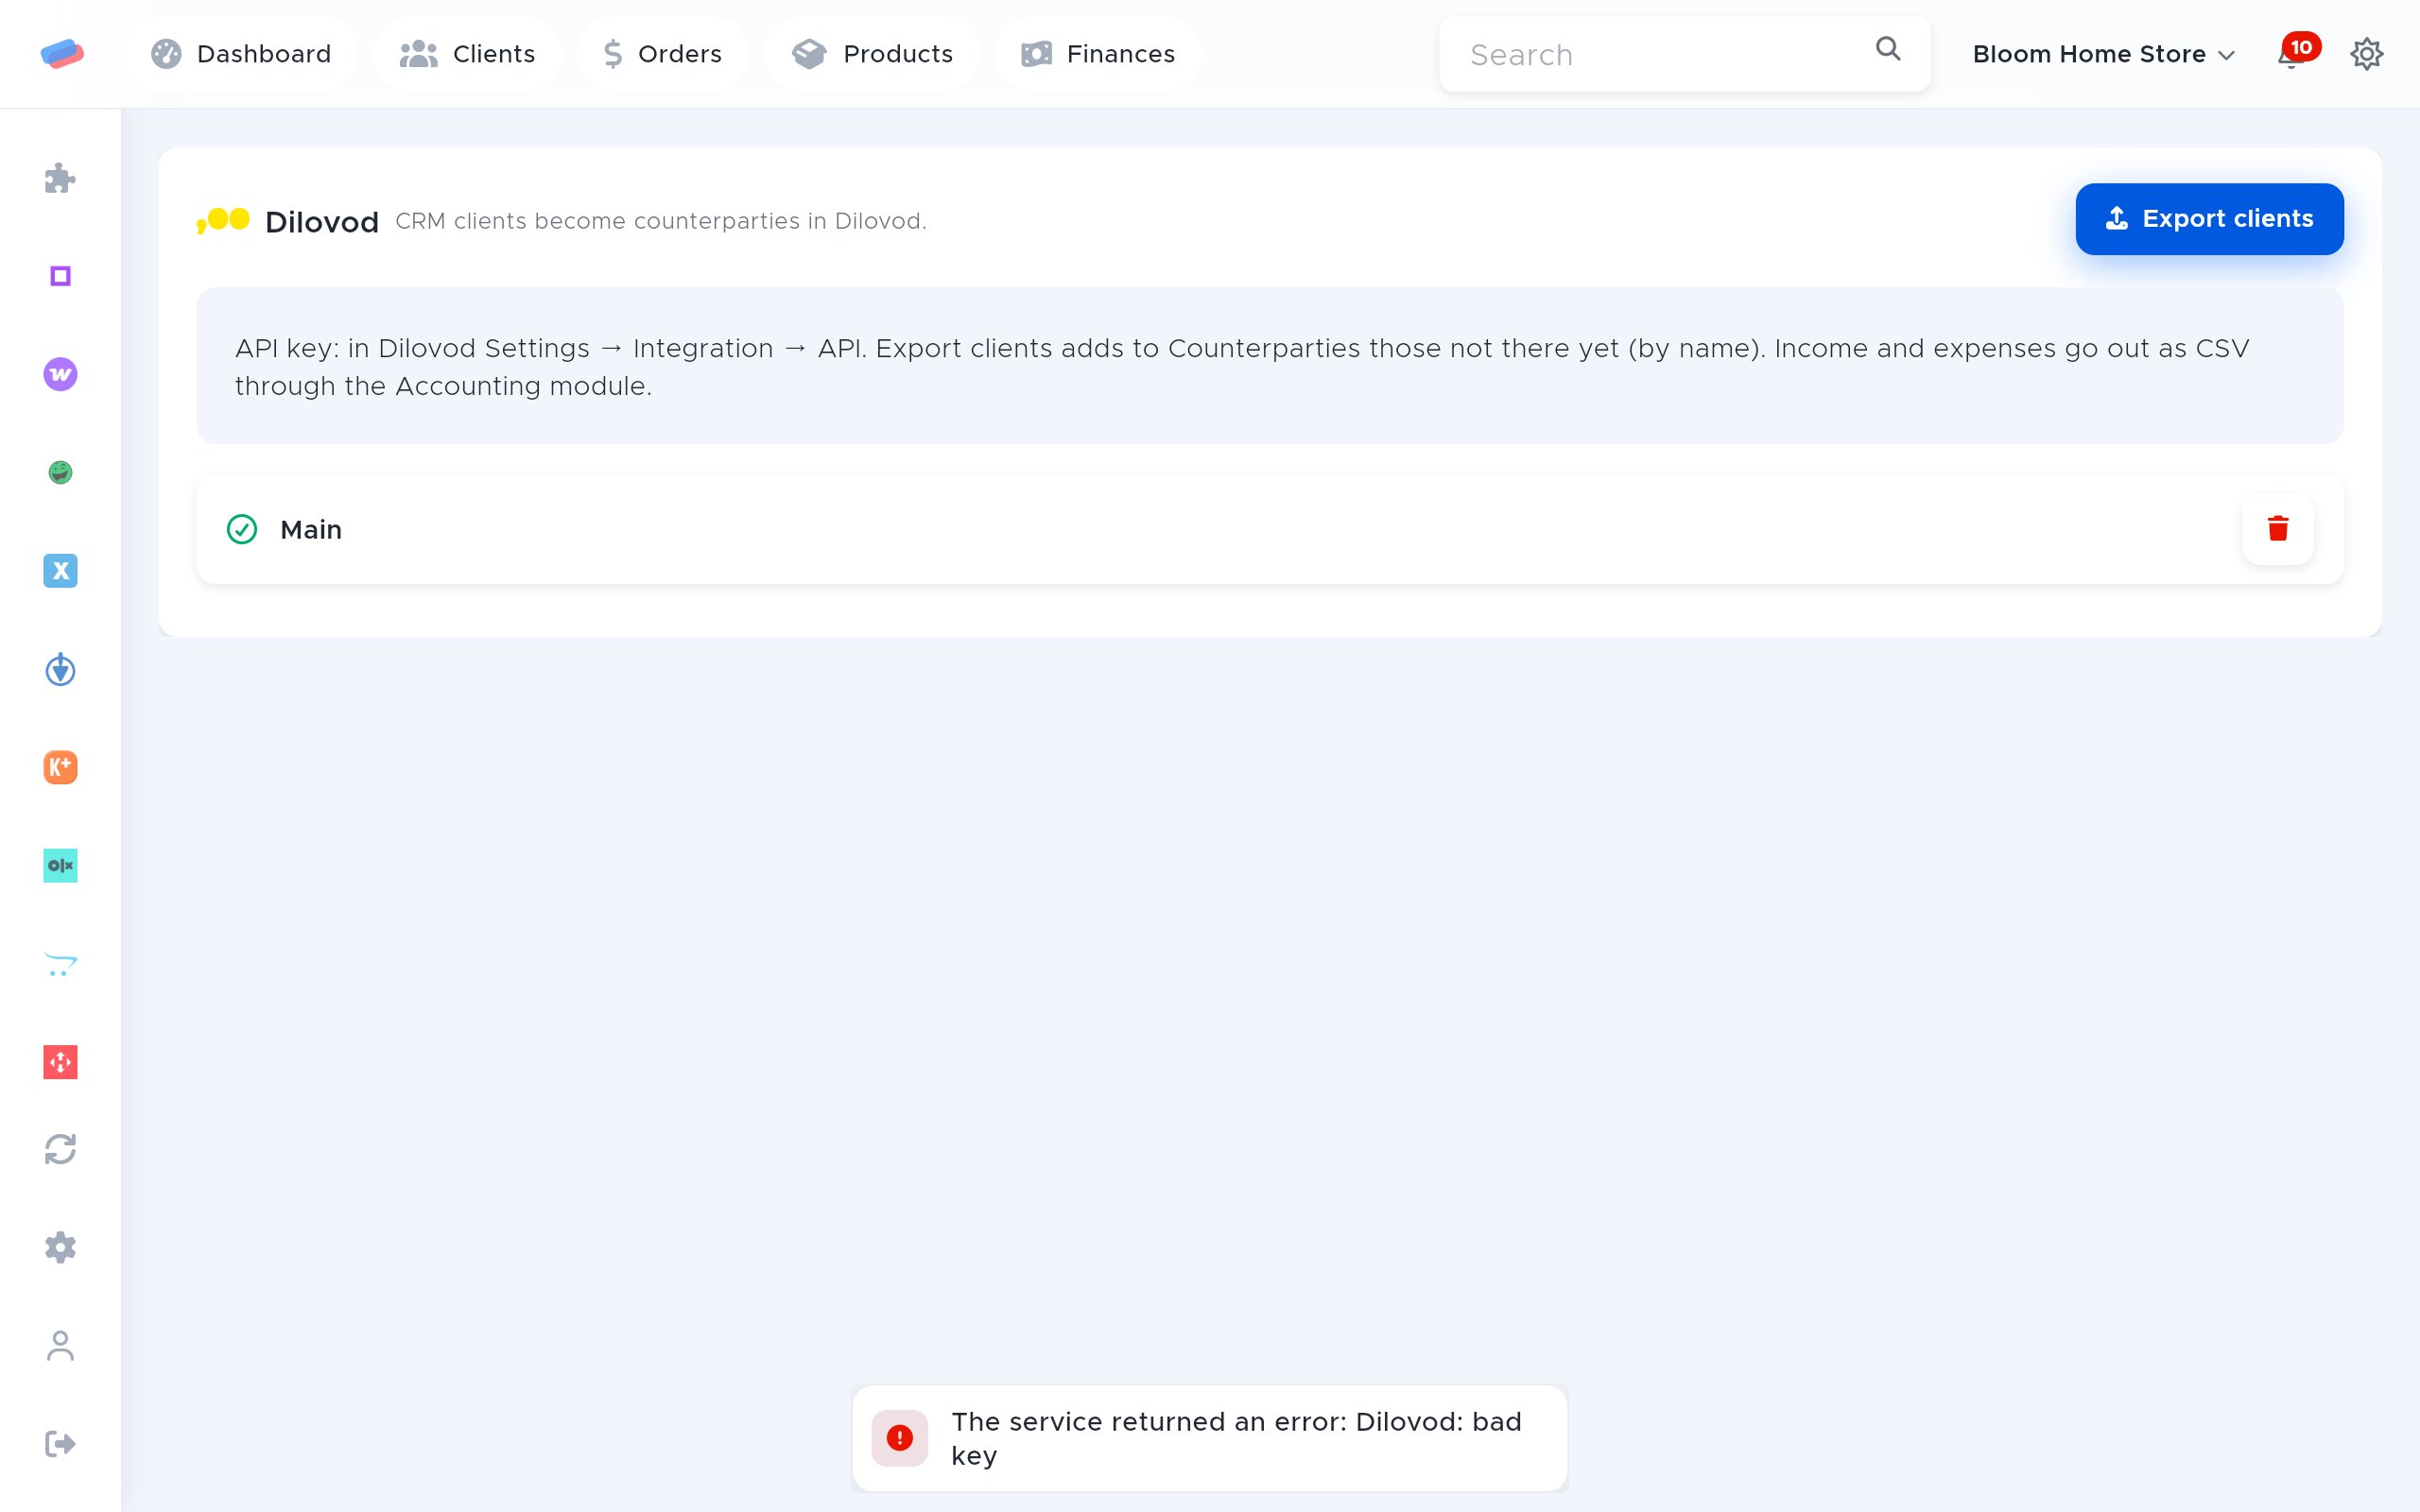Click the light-blue shopping cart sidebar icon
The height and width of the screenshot is (1512, 2420).
(x=60, y=964)
